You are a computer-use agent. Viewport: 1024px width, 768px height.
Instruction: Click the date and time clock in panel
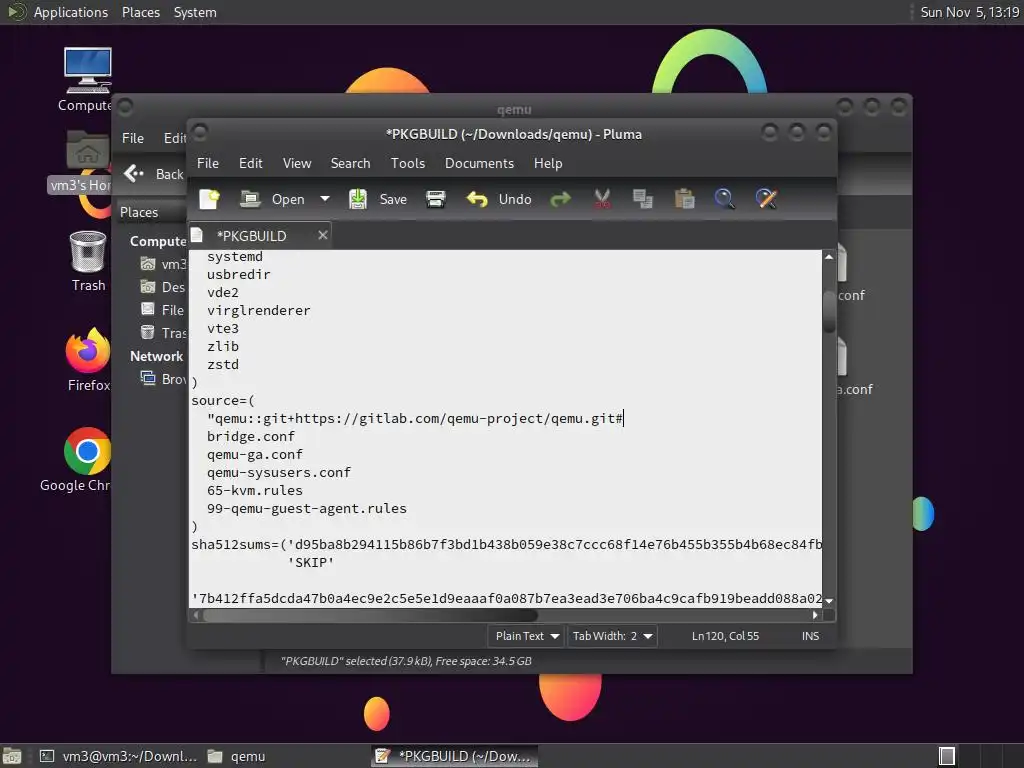click(x=970, y=12)
